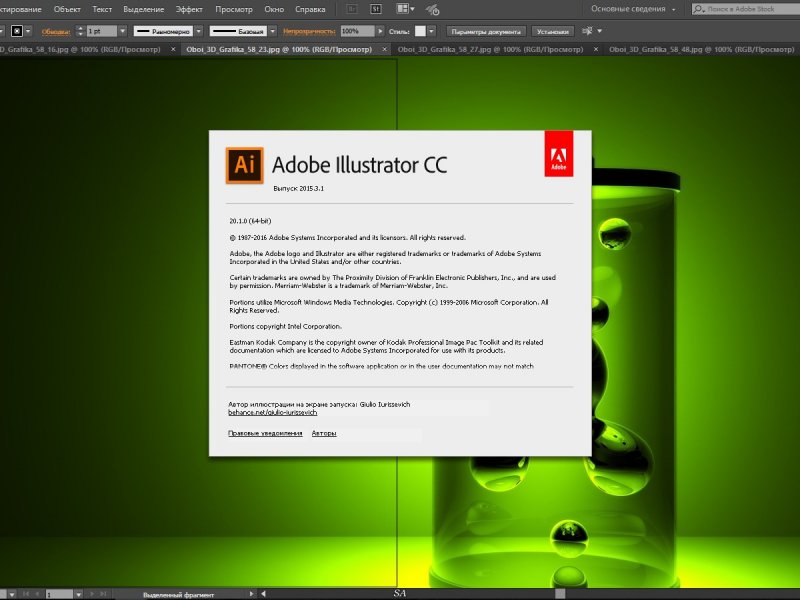
Task: Open the Стиль graphic style dropdown arrow
Action: pos(432,31)
